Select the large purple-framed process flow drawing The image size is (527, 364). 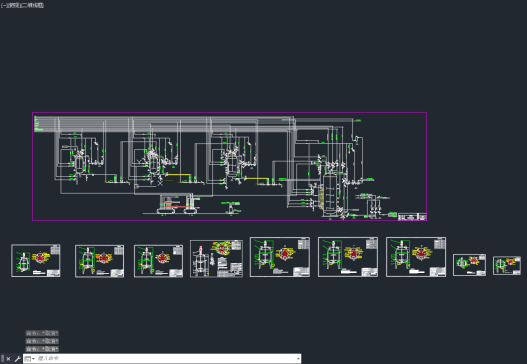point(230,166)
